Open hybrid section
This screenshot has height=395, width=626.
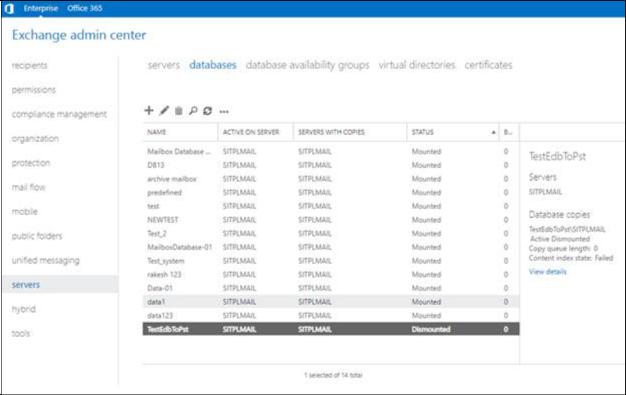[24, 309]
